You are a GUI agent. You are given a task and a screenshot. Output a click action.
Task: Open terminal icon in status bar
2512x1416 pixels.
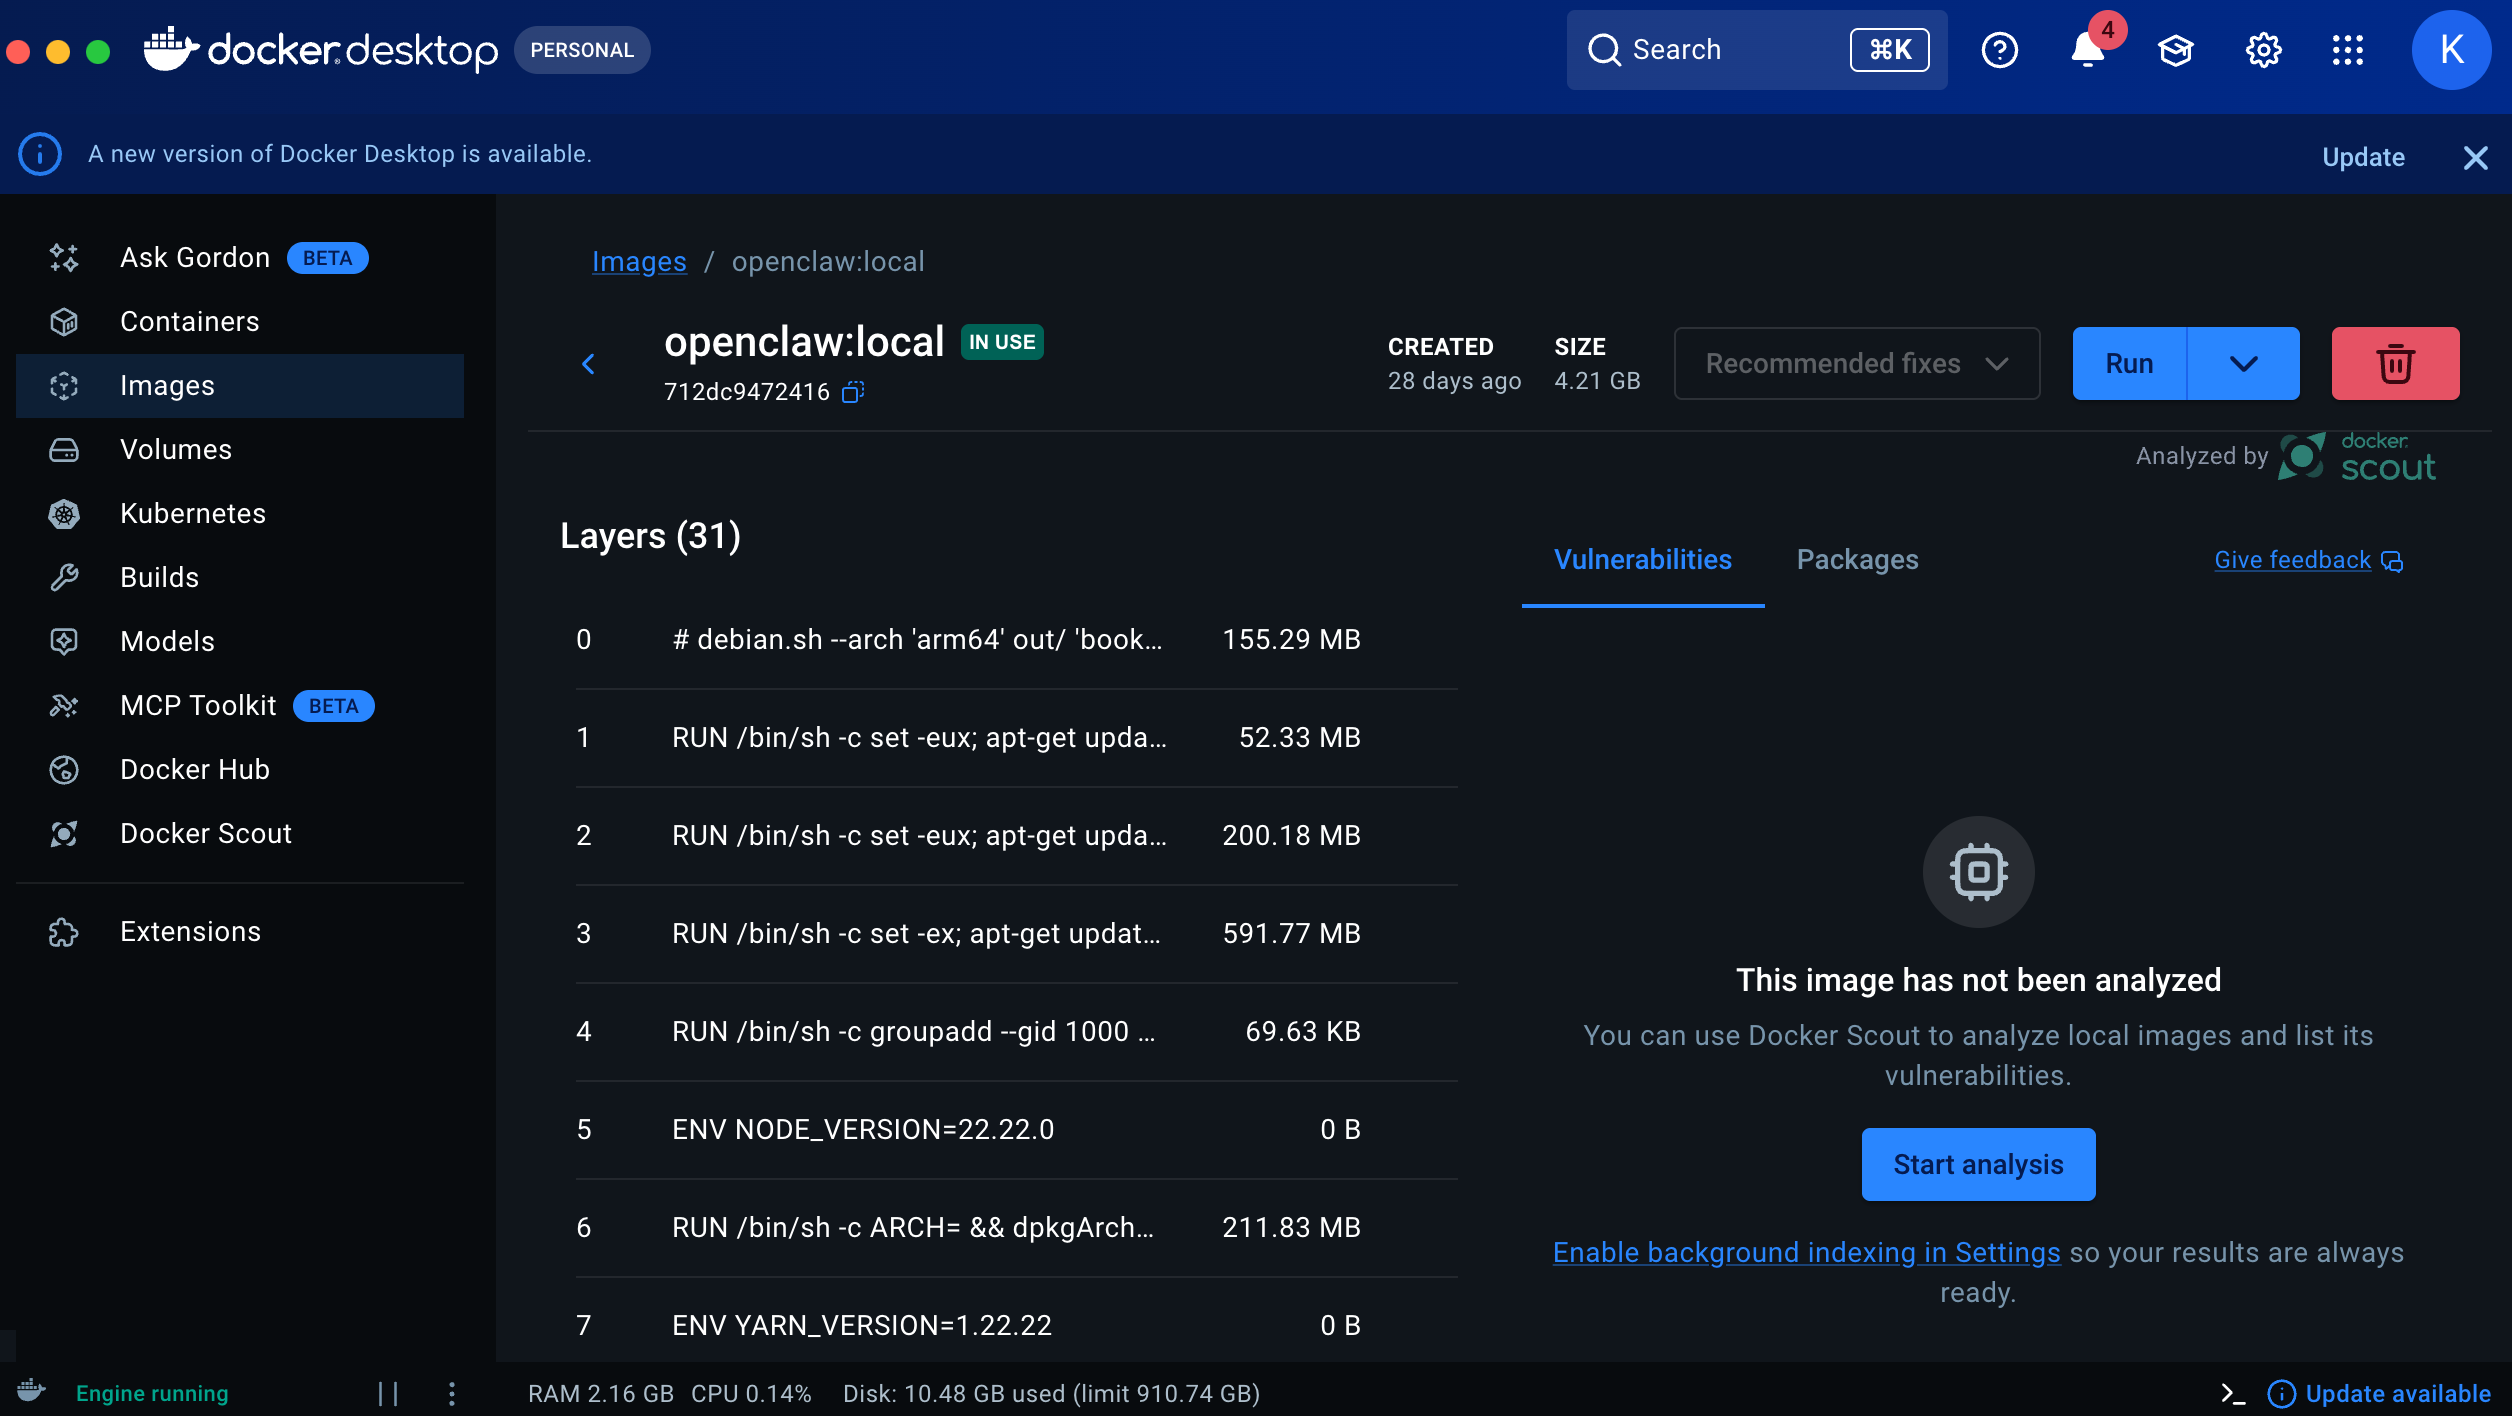2232,1393
